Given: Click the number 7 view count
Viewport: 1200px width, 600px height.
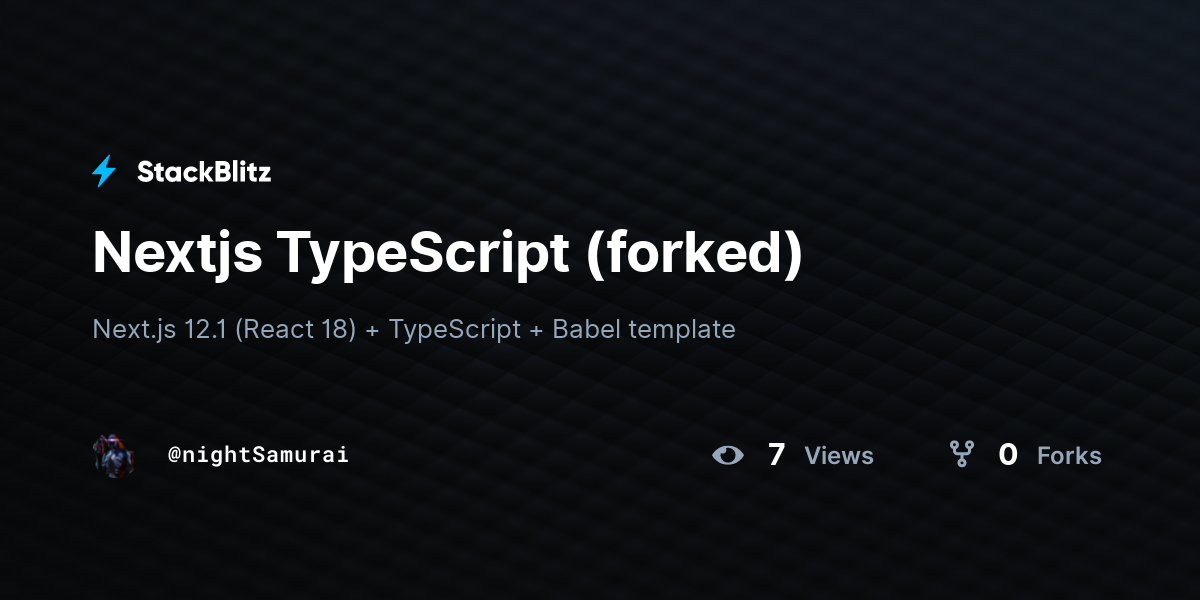Looking at the screenshot, I should pyautogui.click(x=776, y=455).
